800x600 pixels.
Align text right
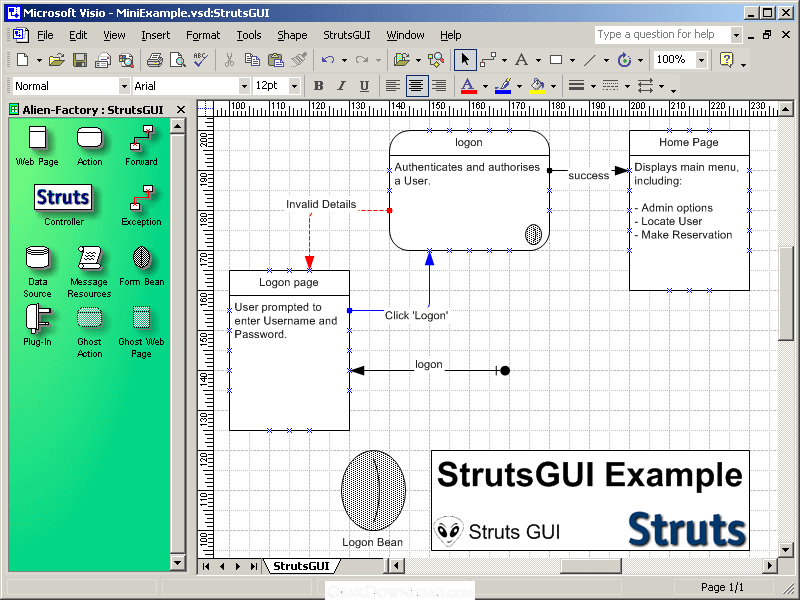(x=439, y=86)
